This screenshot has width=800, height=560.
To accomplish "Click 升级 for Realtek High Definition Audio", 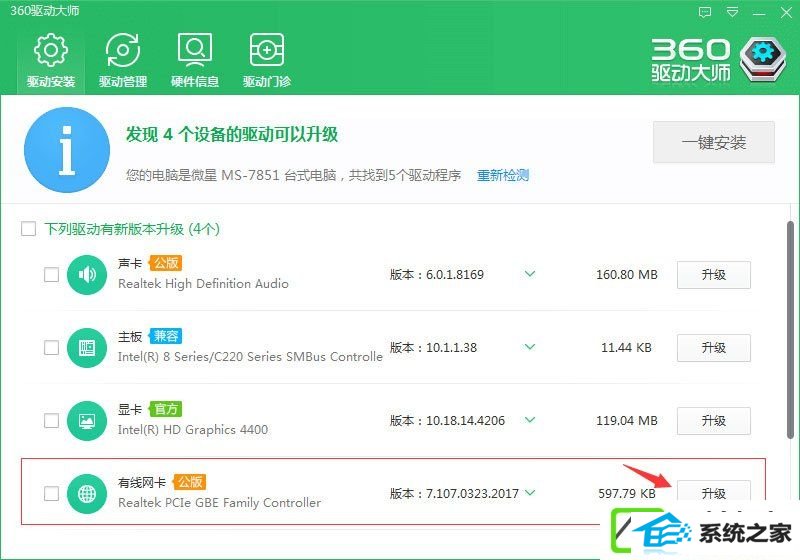I will (714, 275).
